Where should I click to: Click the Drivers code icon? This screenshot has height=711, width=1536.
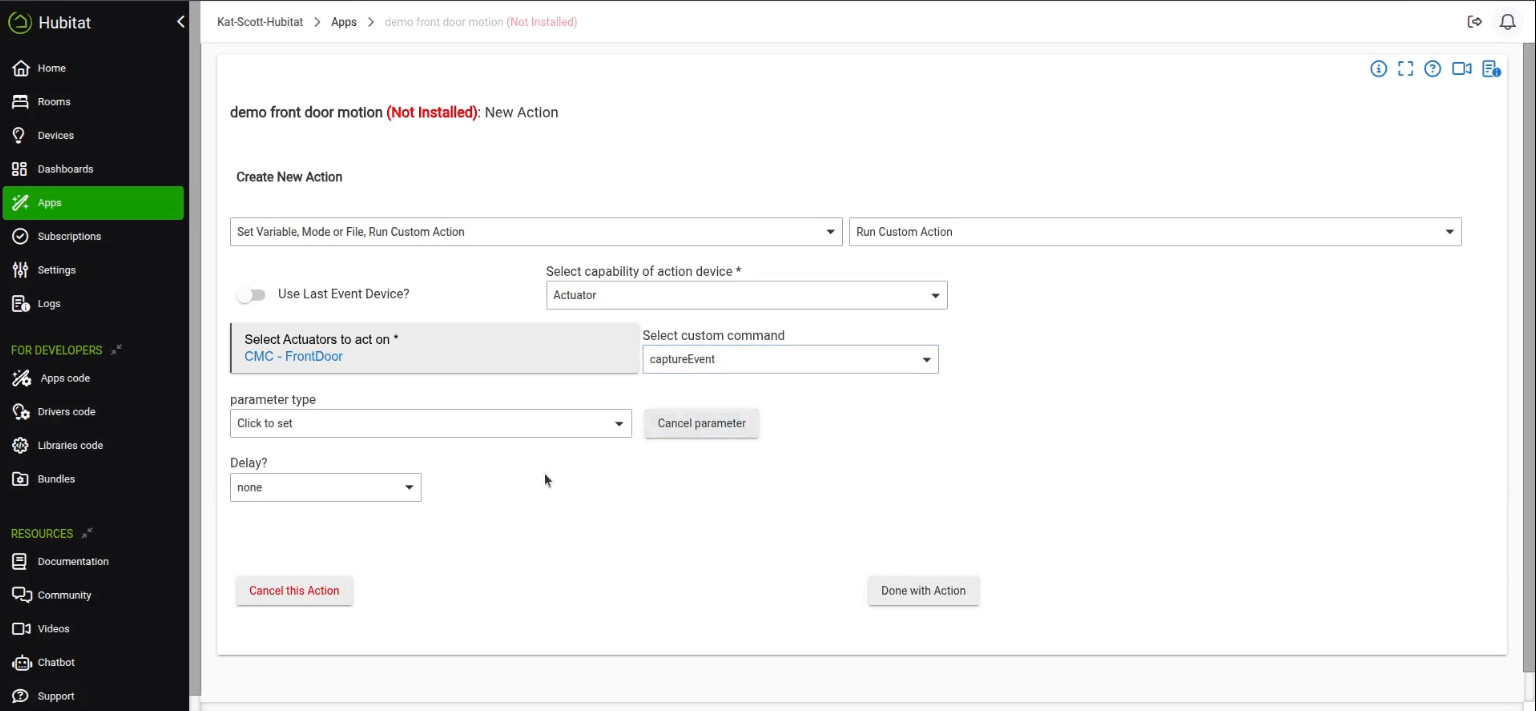coord(20,412)
